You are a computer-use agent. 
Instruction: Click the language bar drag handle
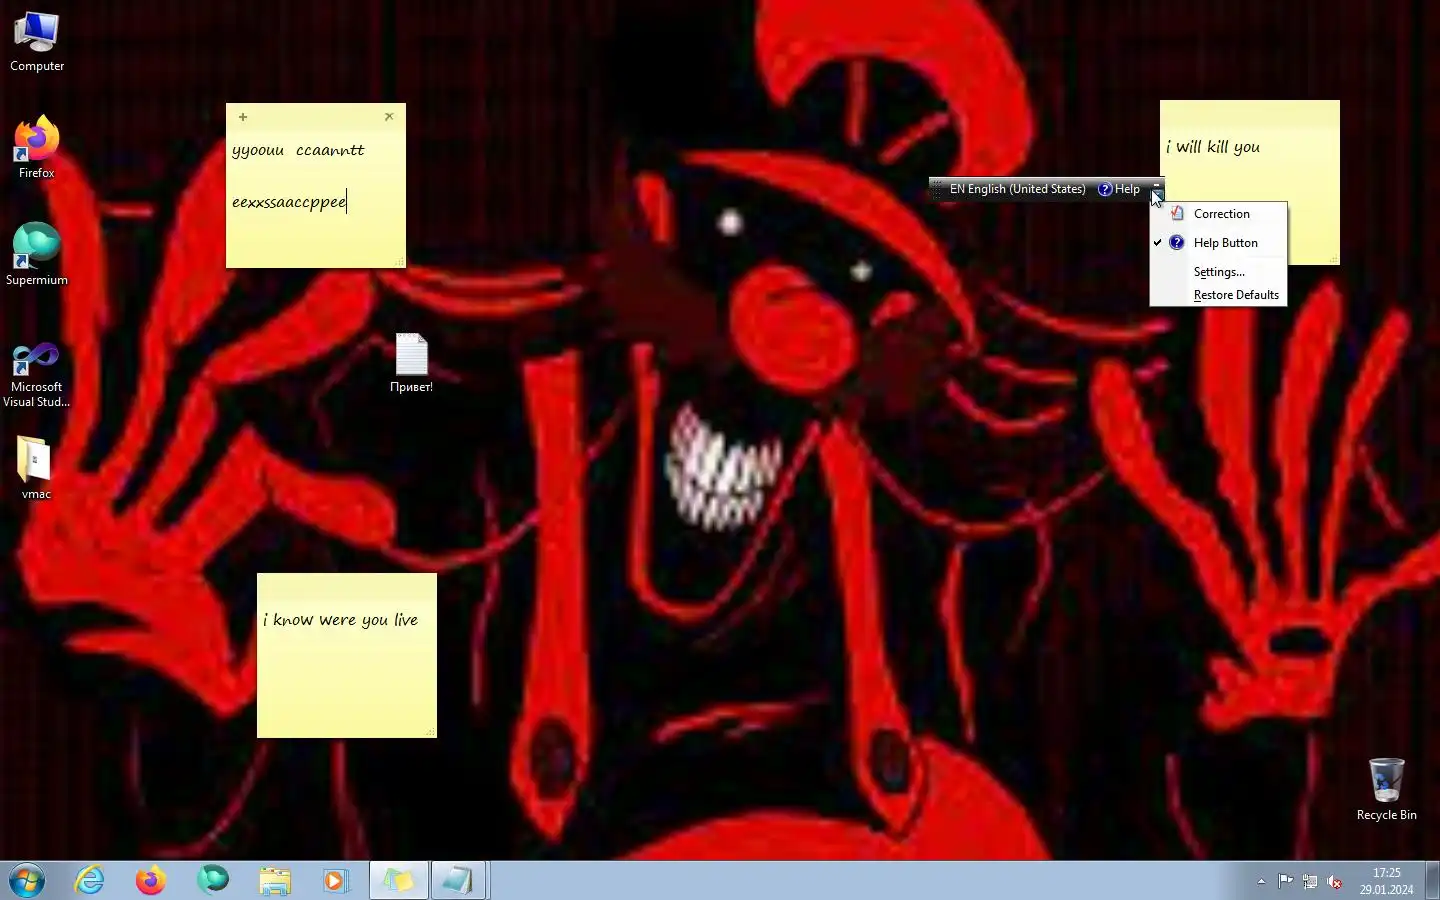(937, 189)
